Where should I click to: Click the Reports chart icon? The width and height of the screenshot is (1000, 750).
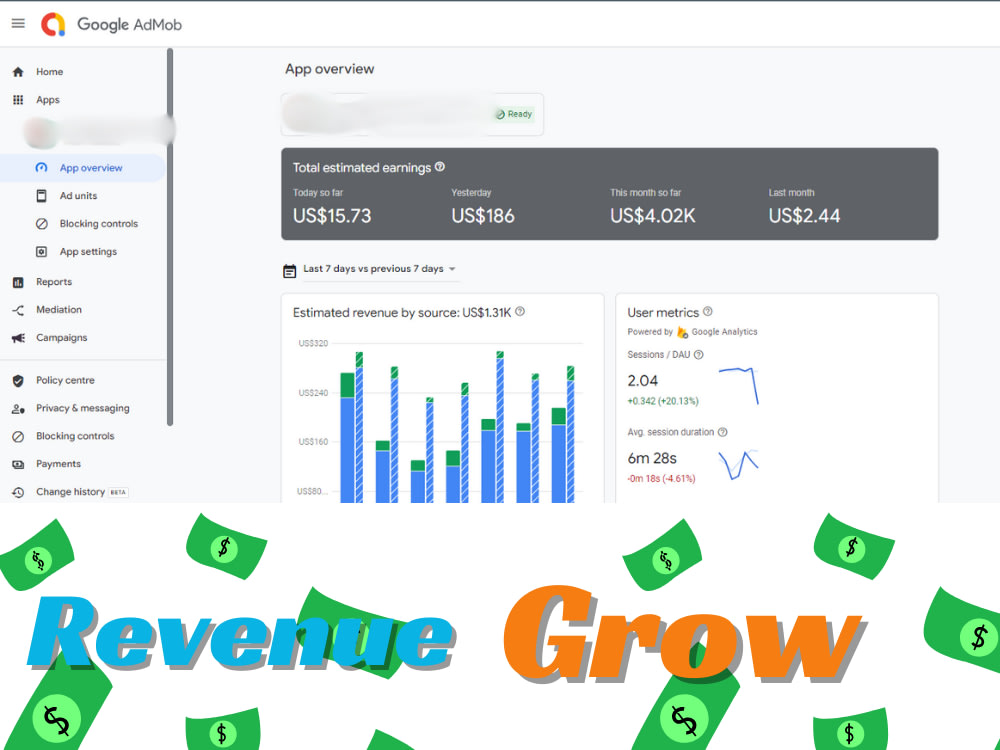18,282
